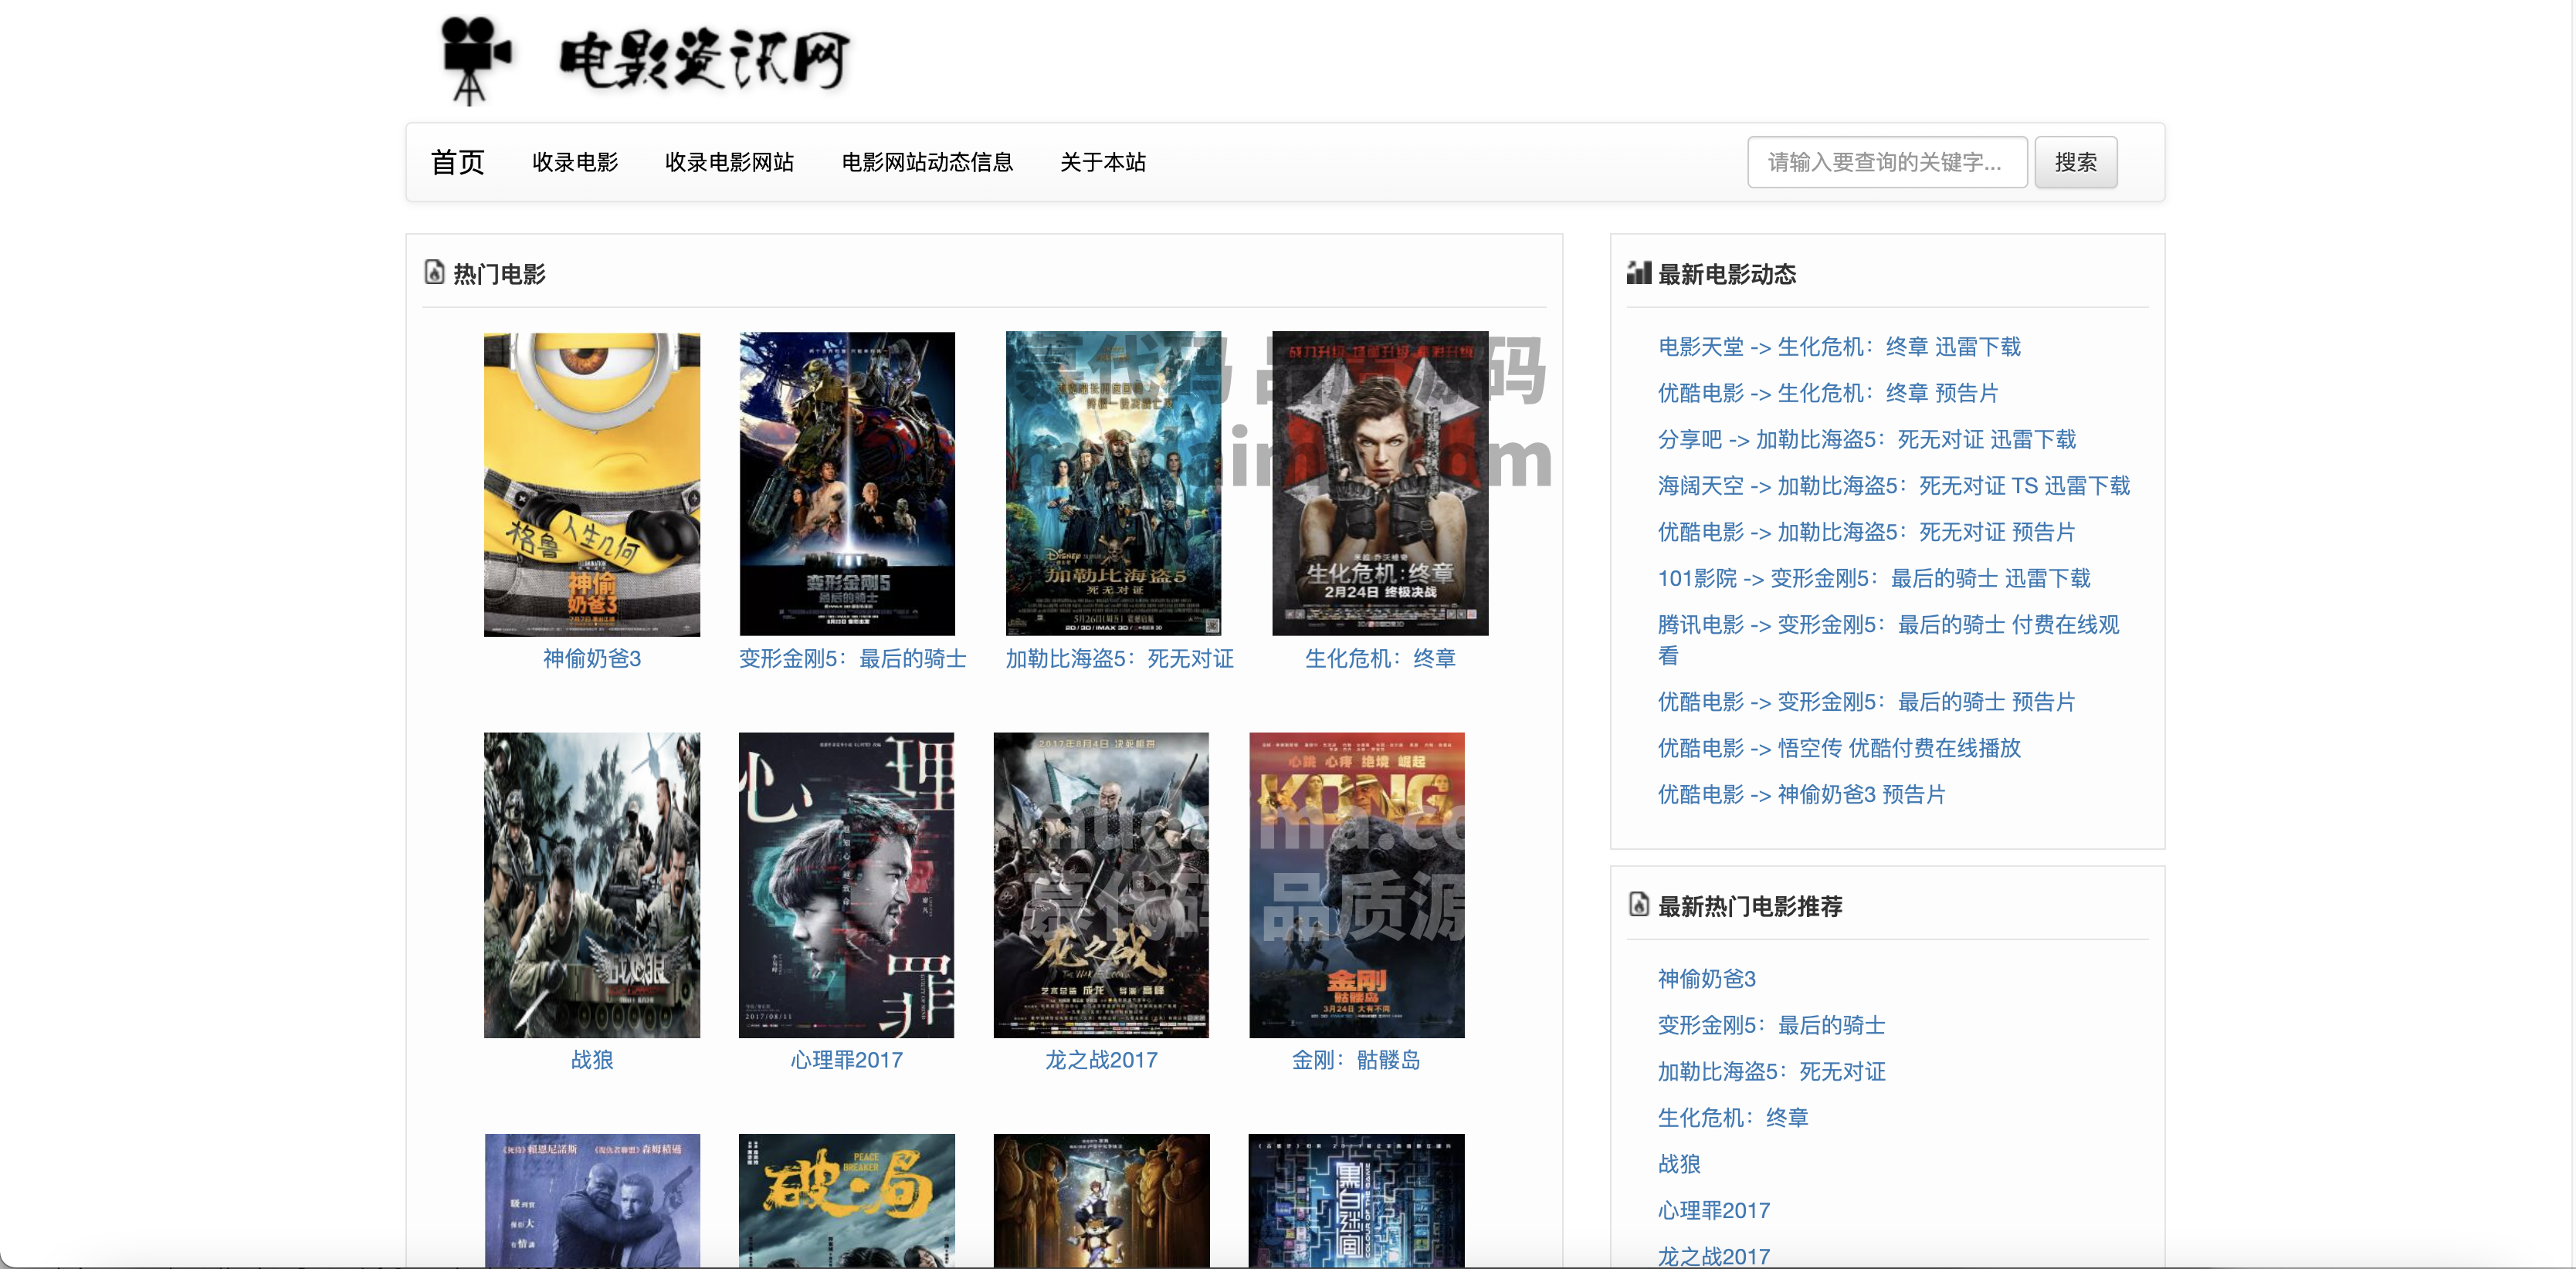This screenshot has width=2576, height=1269.
Task: Select 龙之战2017 in the recommendation list
Action: tap(1713, 1256)
